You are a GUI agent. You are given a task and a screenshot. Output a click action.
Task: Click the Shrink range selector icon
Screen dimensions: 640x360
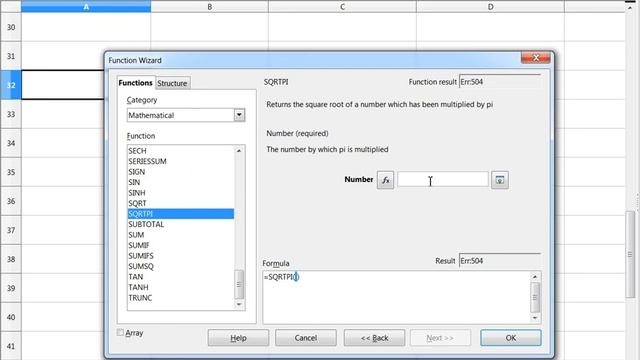500,180
